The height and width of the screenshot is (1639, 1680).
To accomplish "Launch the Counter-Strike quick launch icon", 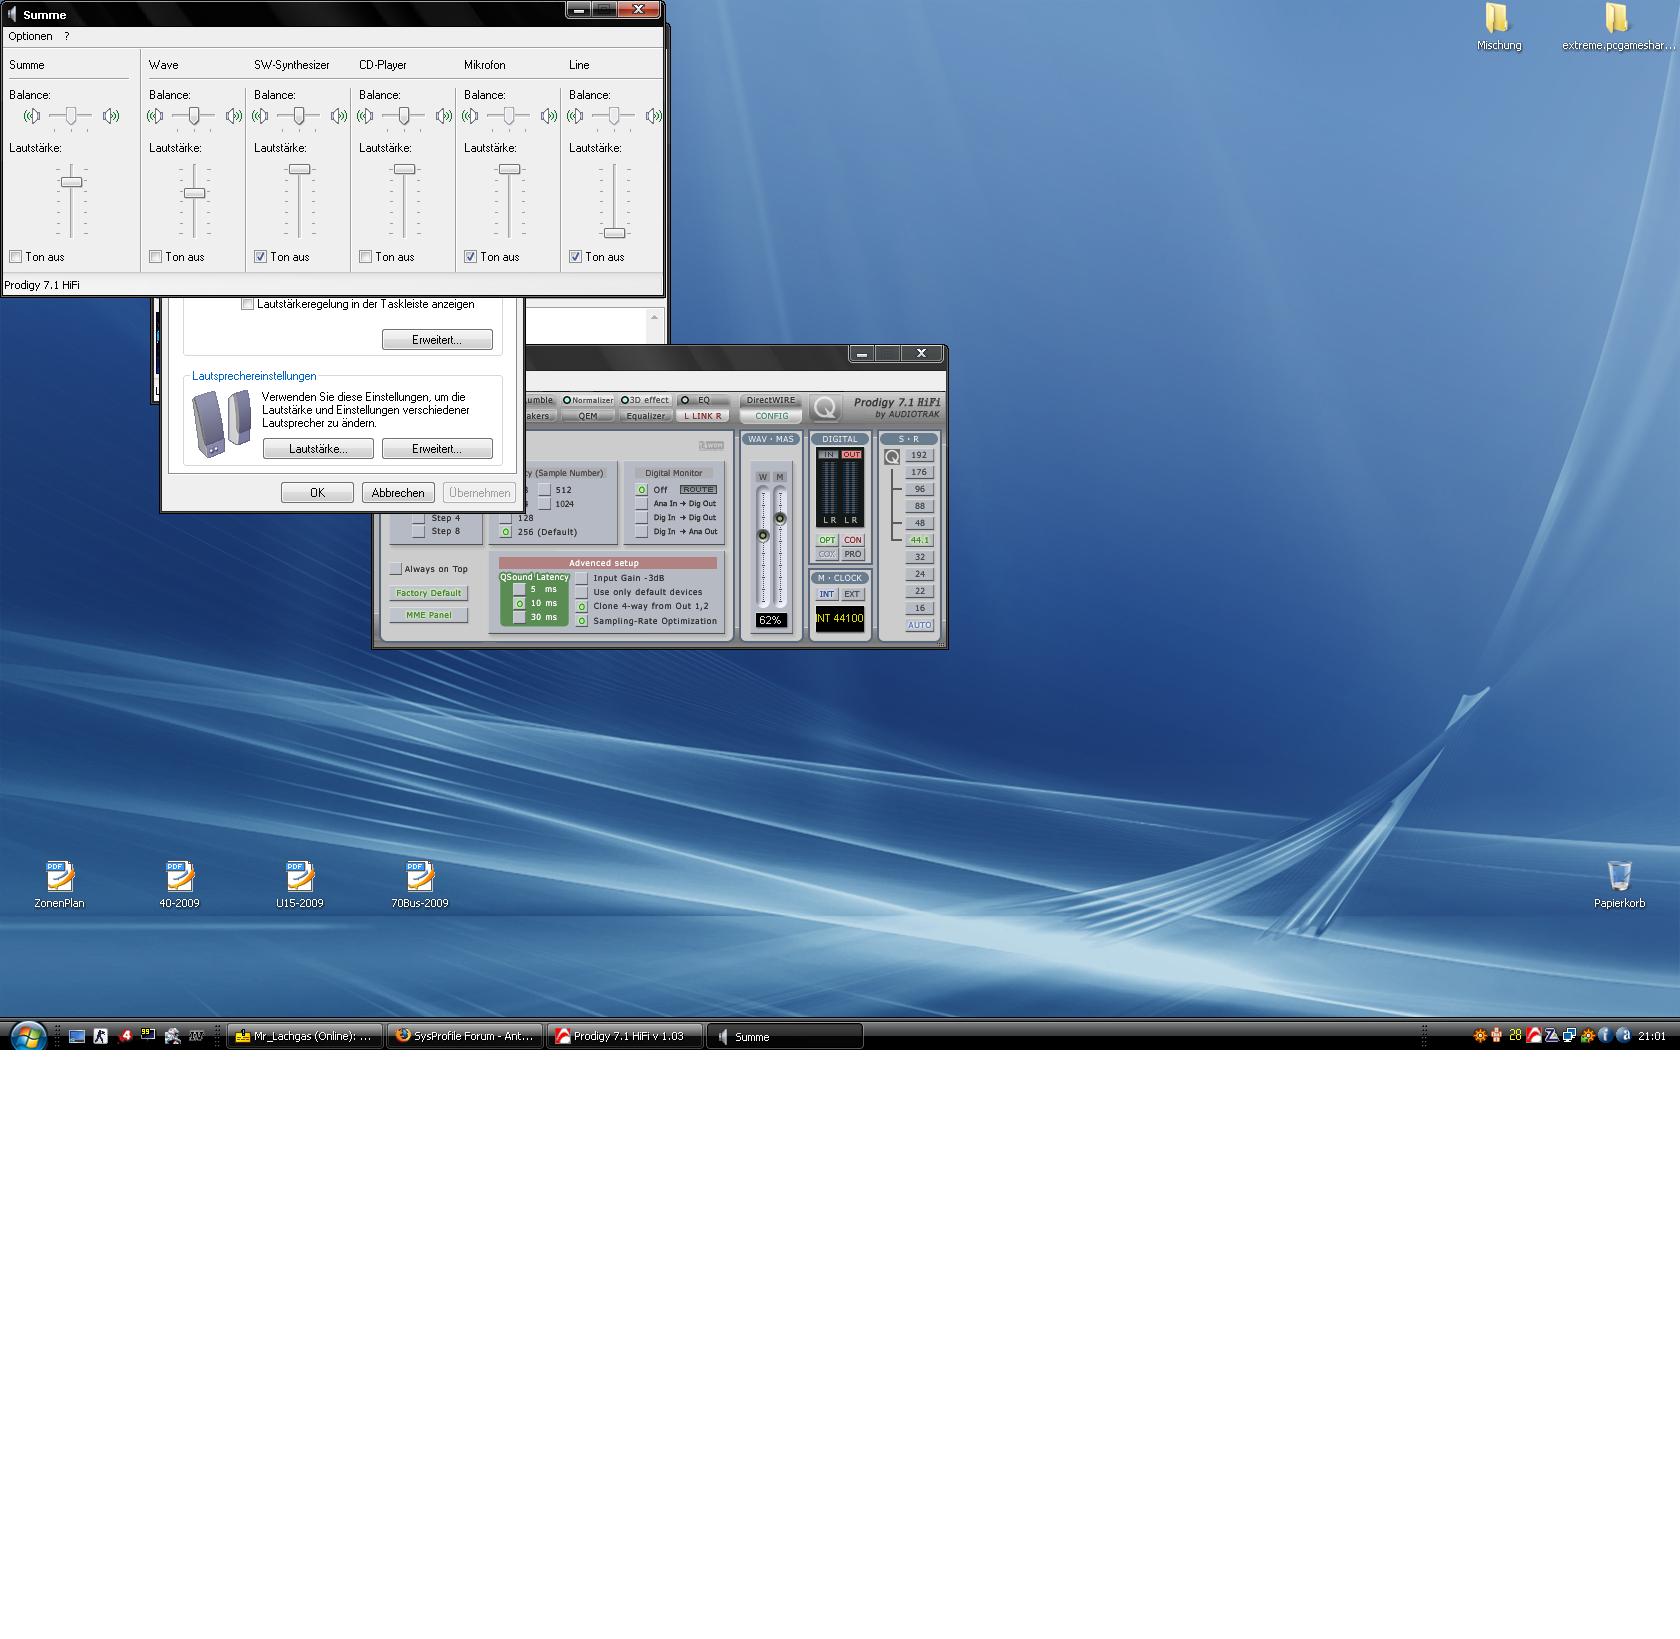I will (100, 1037).
